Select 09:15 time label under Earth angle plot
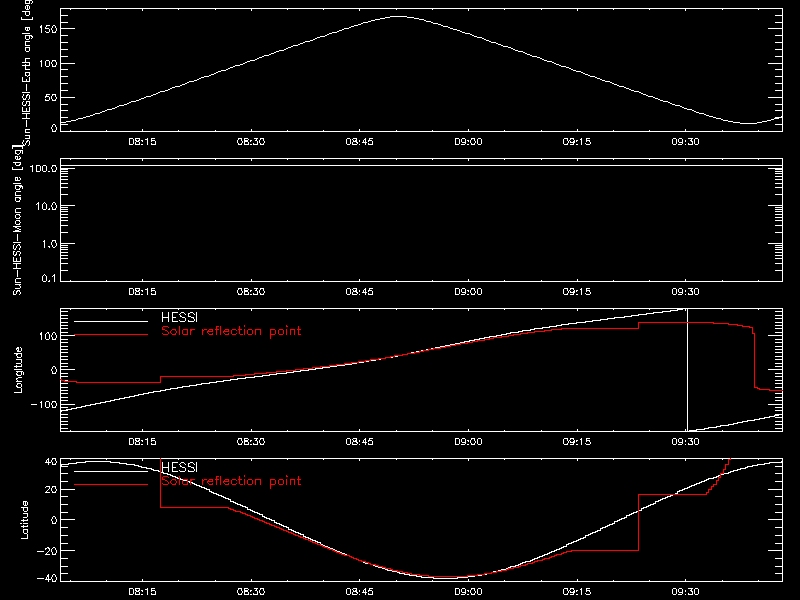800x600 pixels. coord(577,142)
